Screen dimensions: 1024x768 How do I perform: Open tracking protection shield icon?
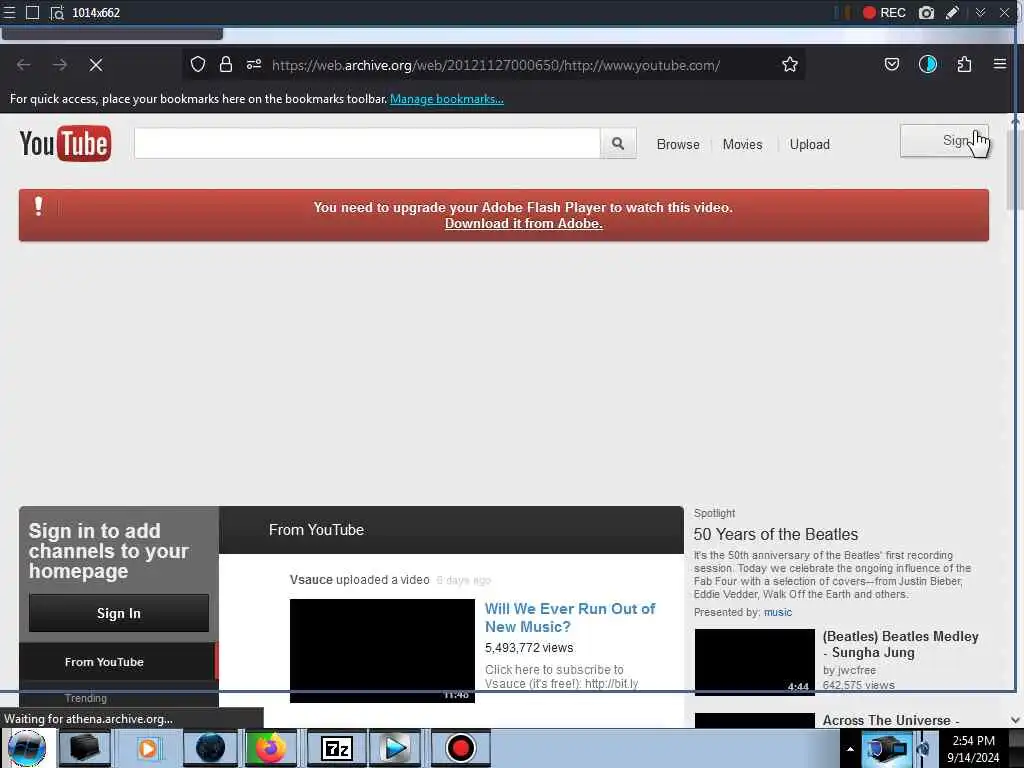[x=198, y=64]
